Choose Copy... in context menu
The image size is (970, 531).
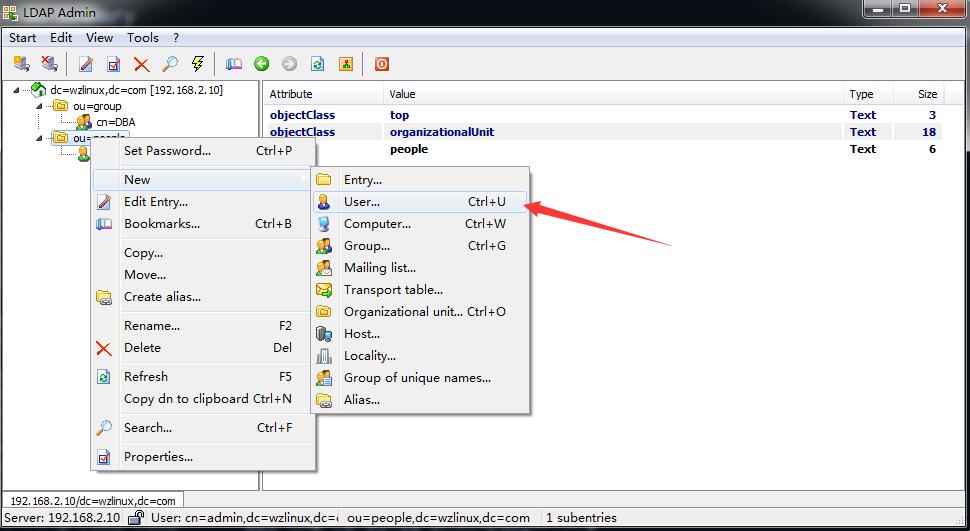[203, 253]
